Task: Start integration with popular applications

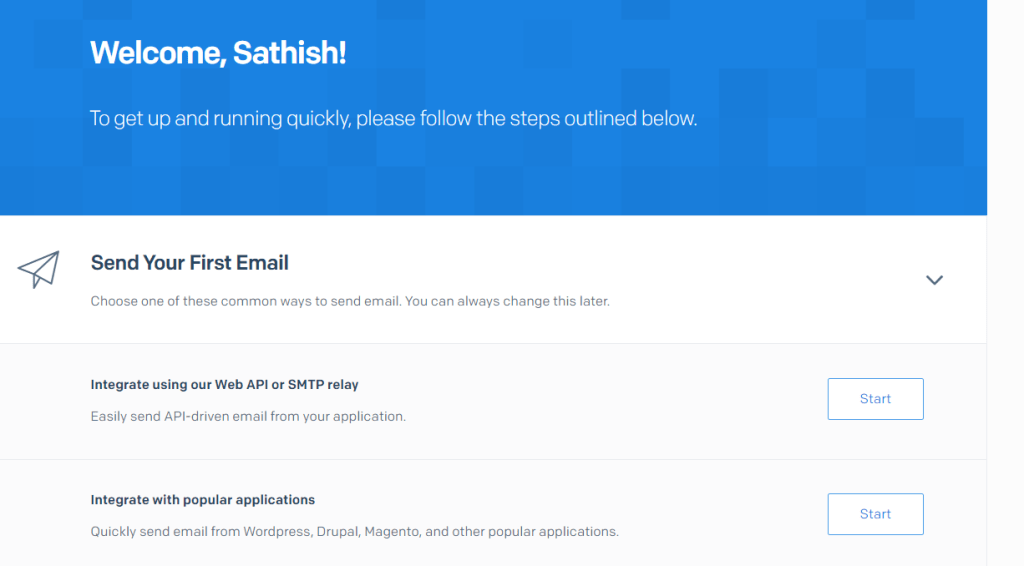Action: (875, 514)
